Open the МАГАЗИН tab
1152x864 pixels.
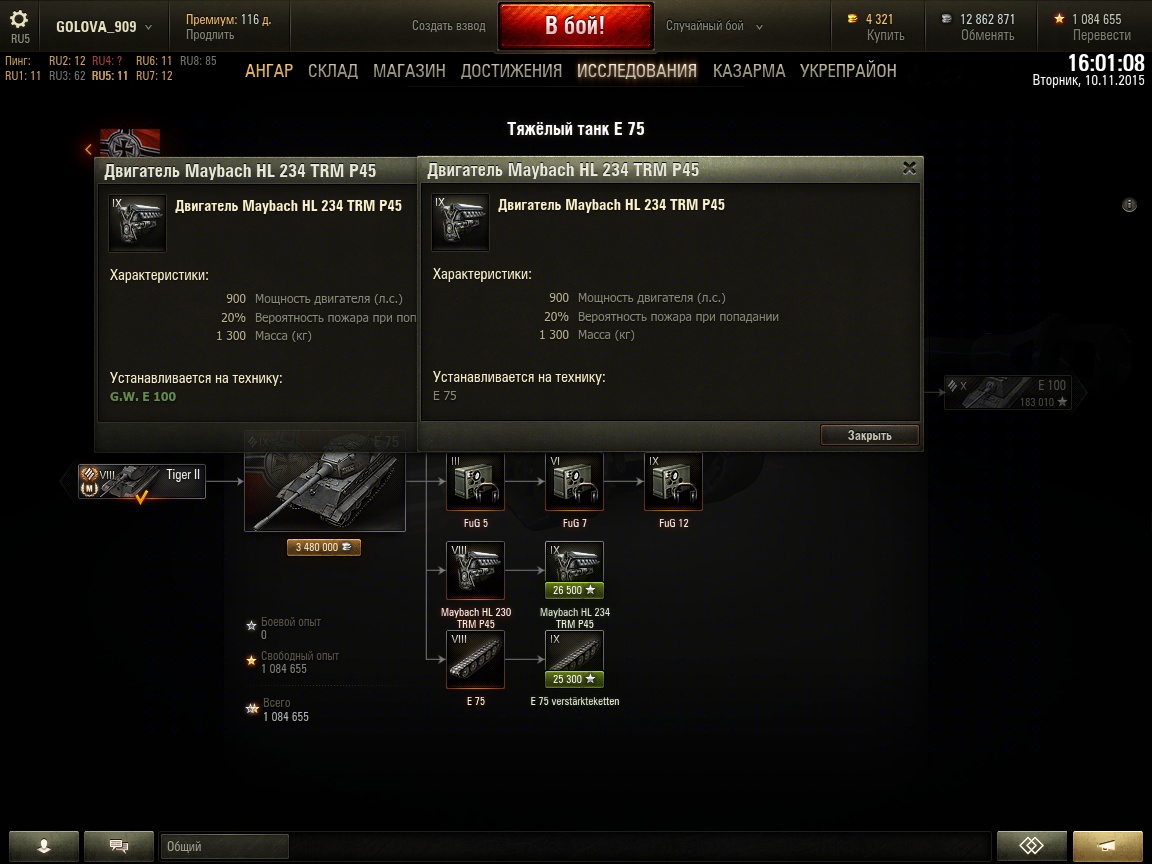(409, 71)
